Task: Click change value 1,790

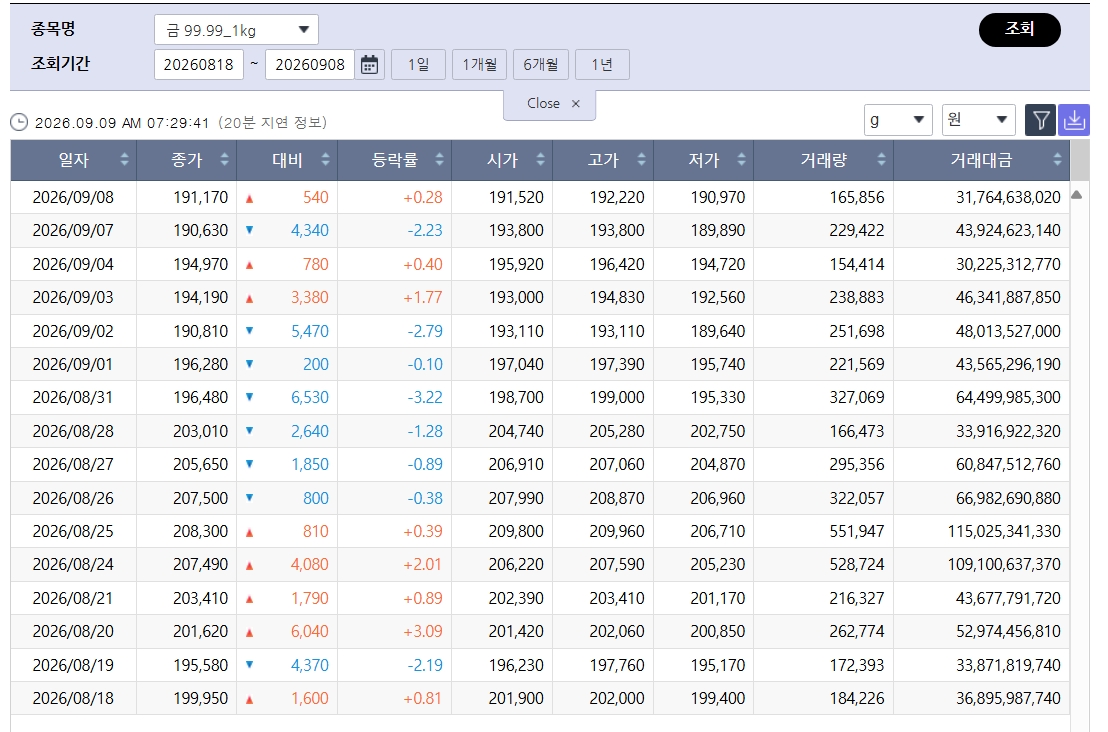Action: point(310,598)
